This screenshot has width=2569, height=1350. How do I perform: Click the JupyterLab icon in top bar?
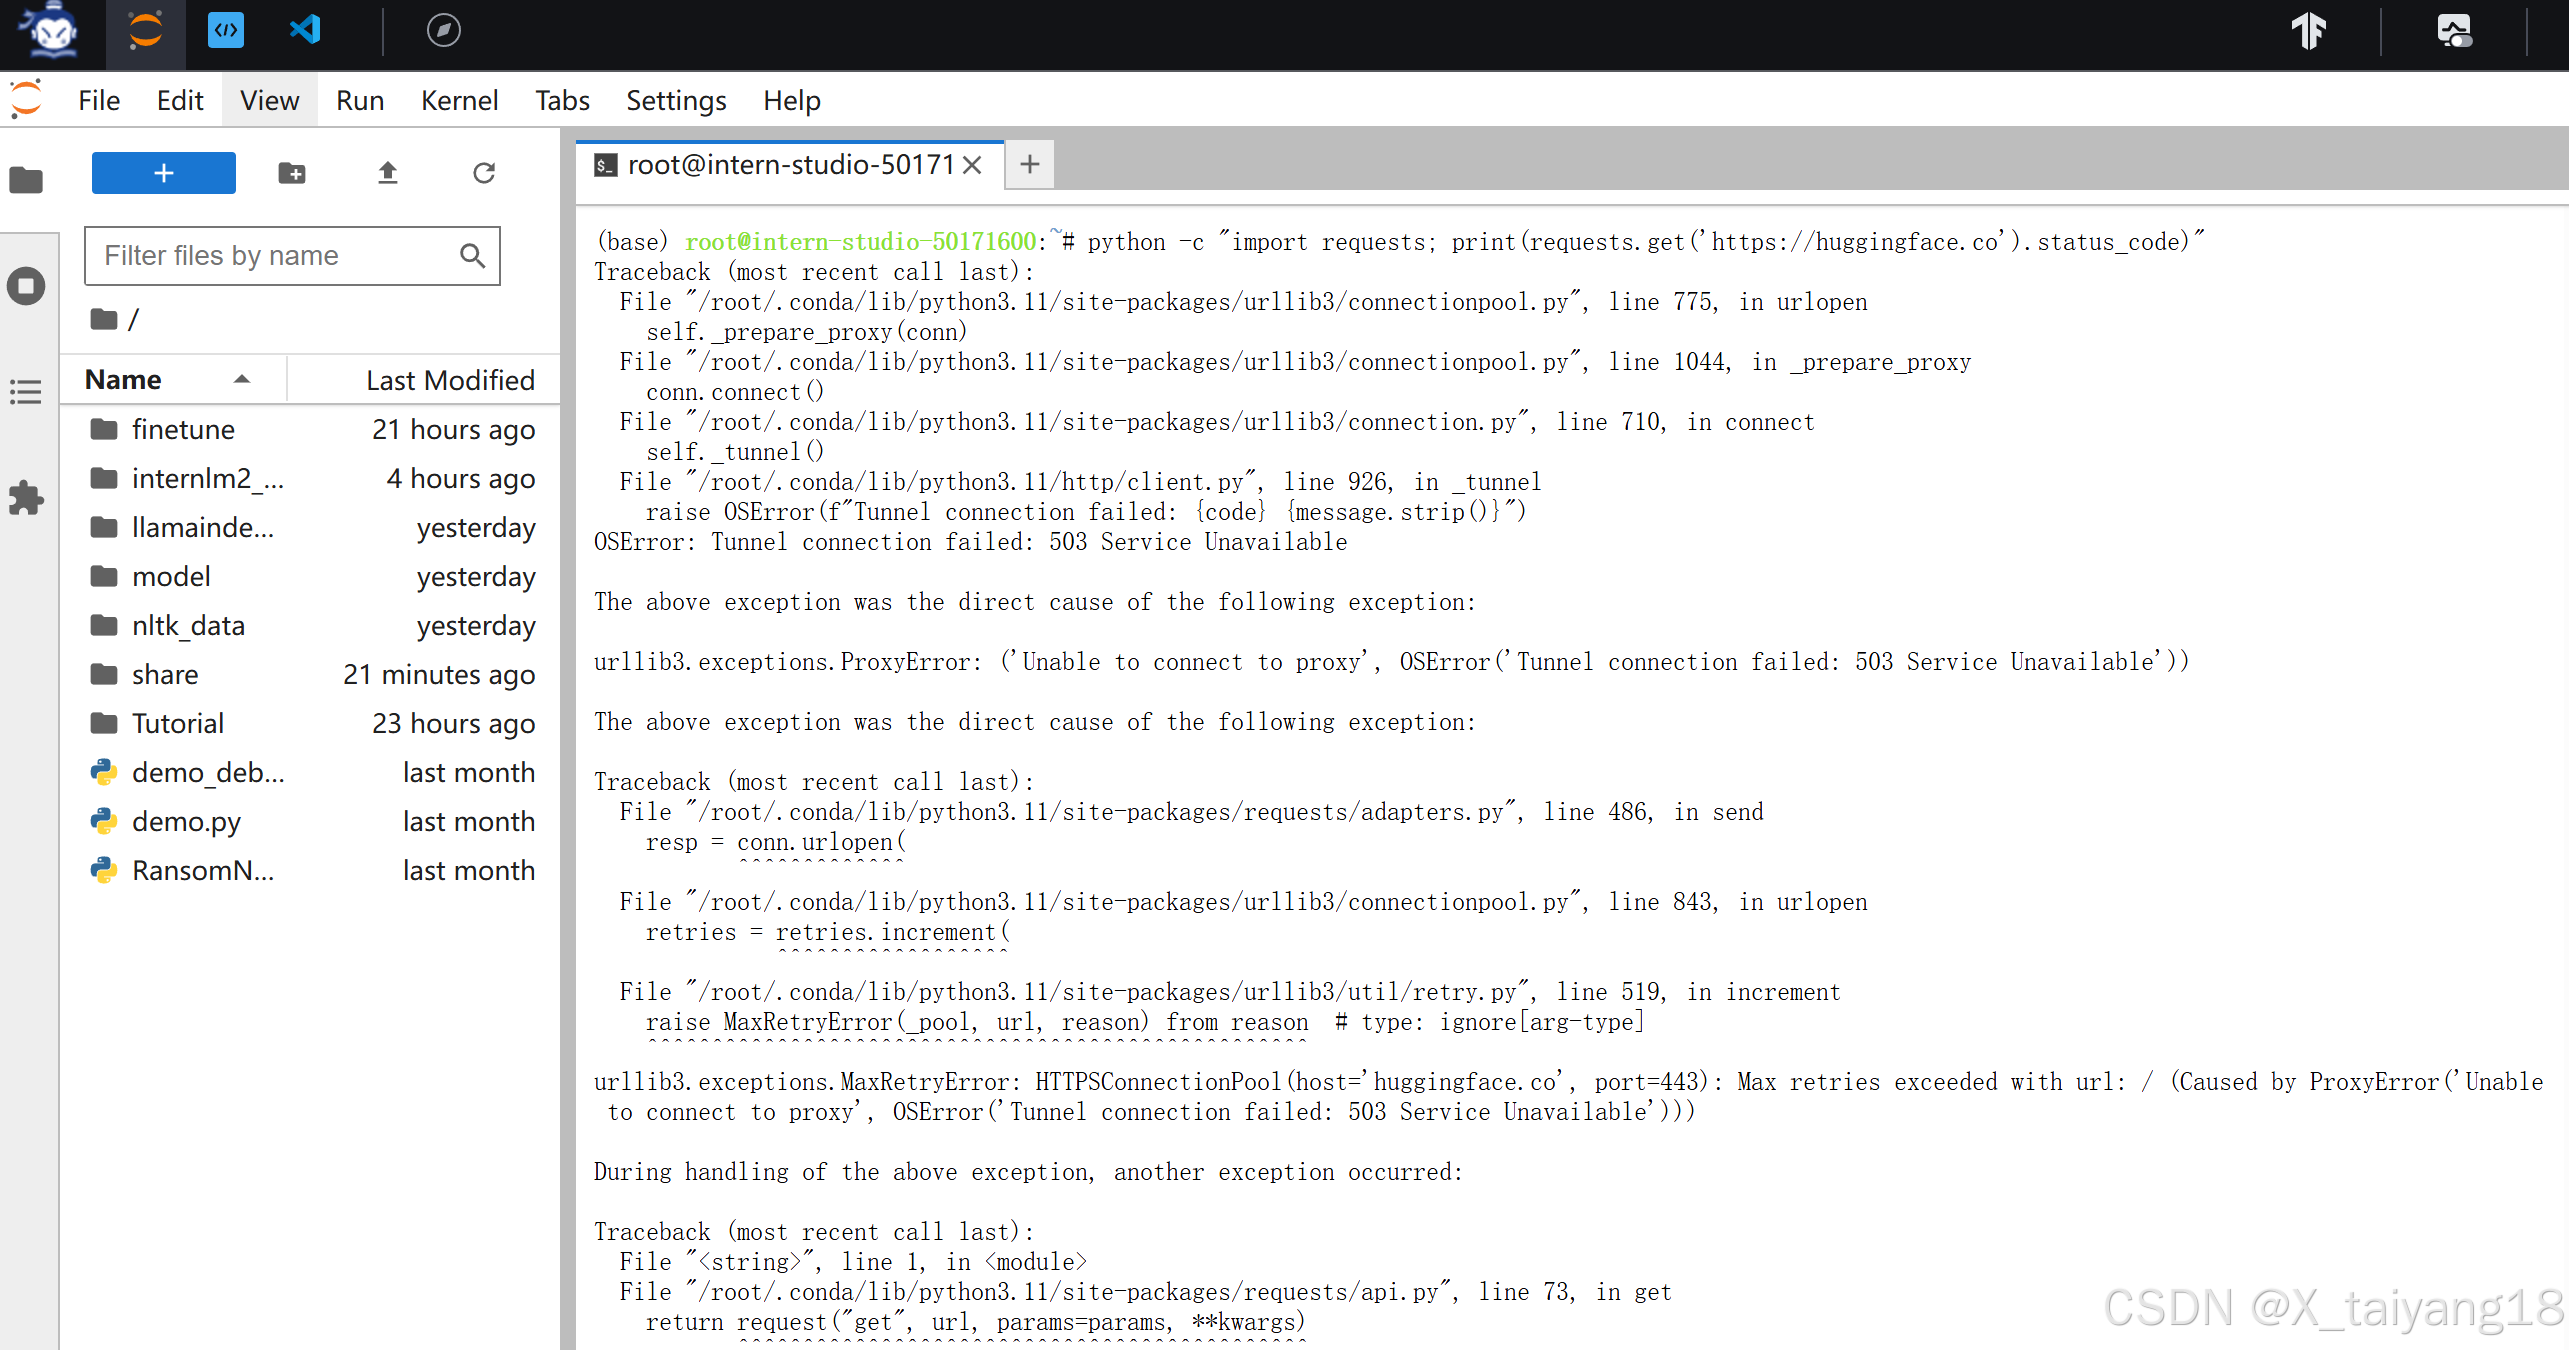click(x=145, y=30)
